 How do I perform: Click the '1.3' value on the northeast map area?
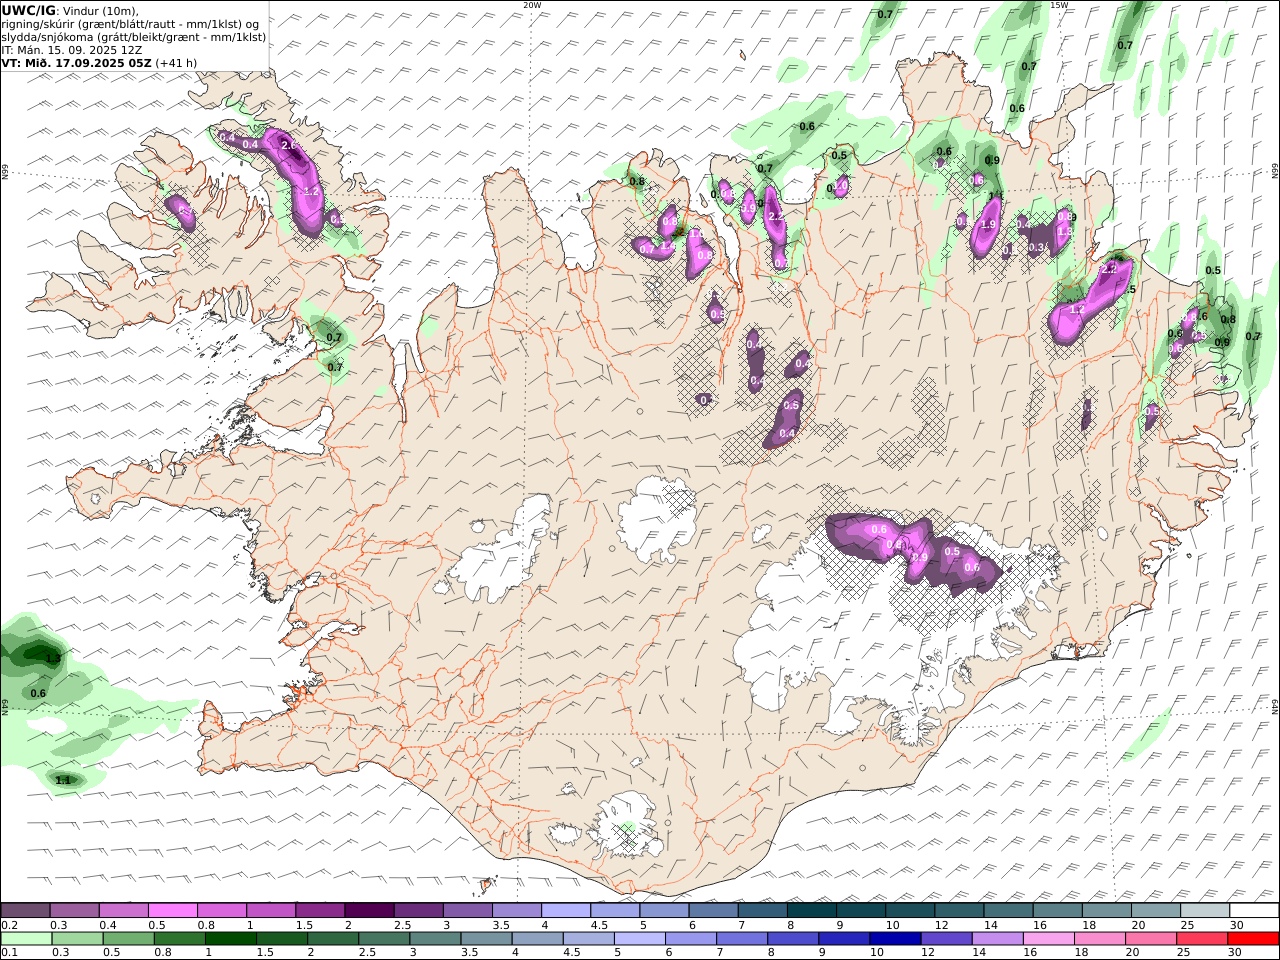(x=1064, y=231)
